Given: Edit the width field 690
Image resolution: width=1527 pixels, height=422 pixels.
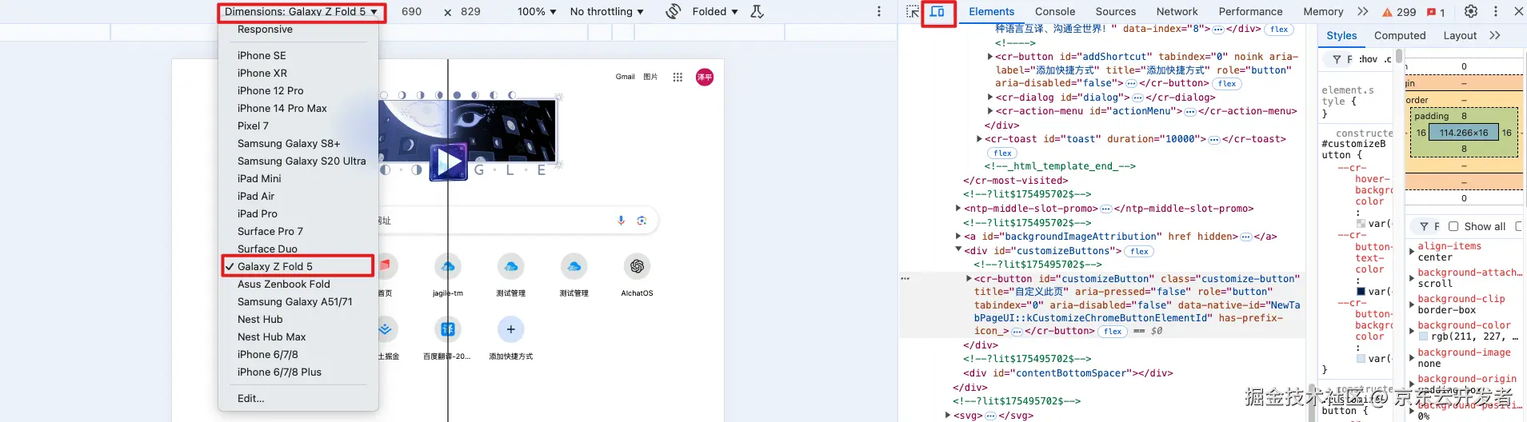Looking at the screenshot, I should tap(411, 12).
